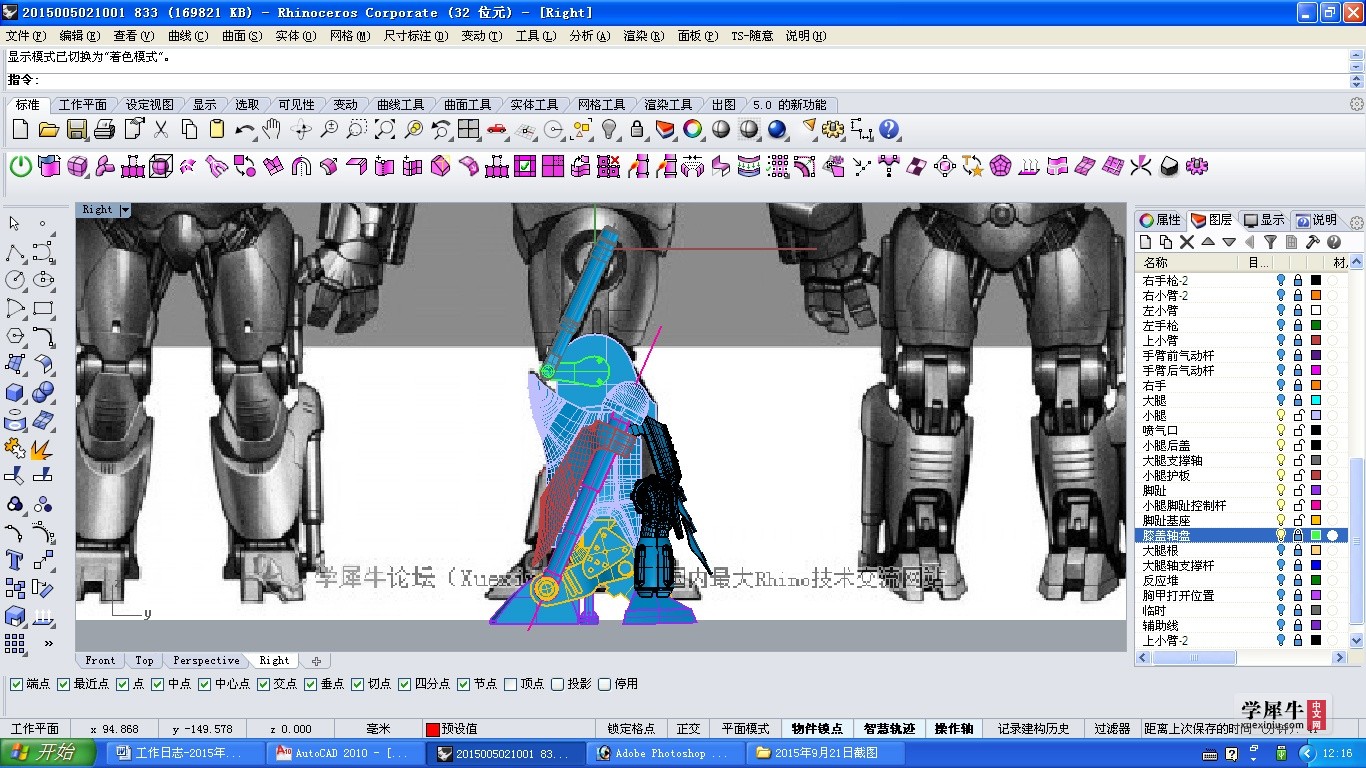Select the arrow pointer tool in left sidebar
The width and height of the screenshot is (1366, 768).
click(14, 224)
